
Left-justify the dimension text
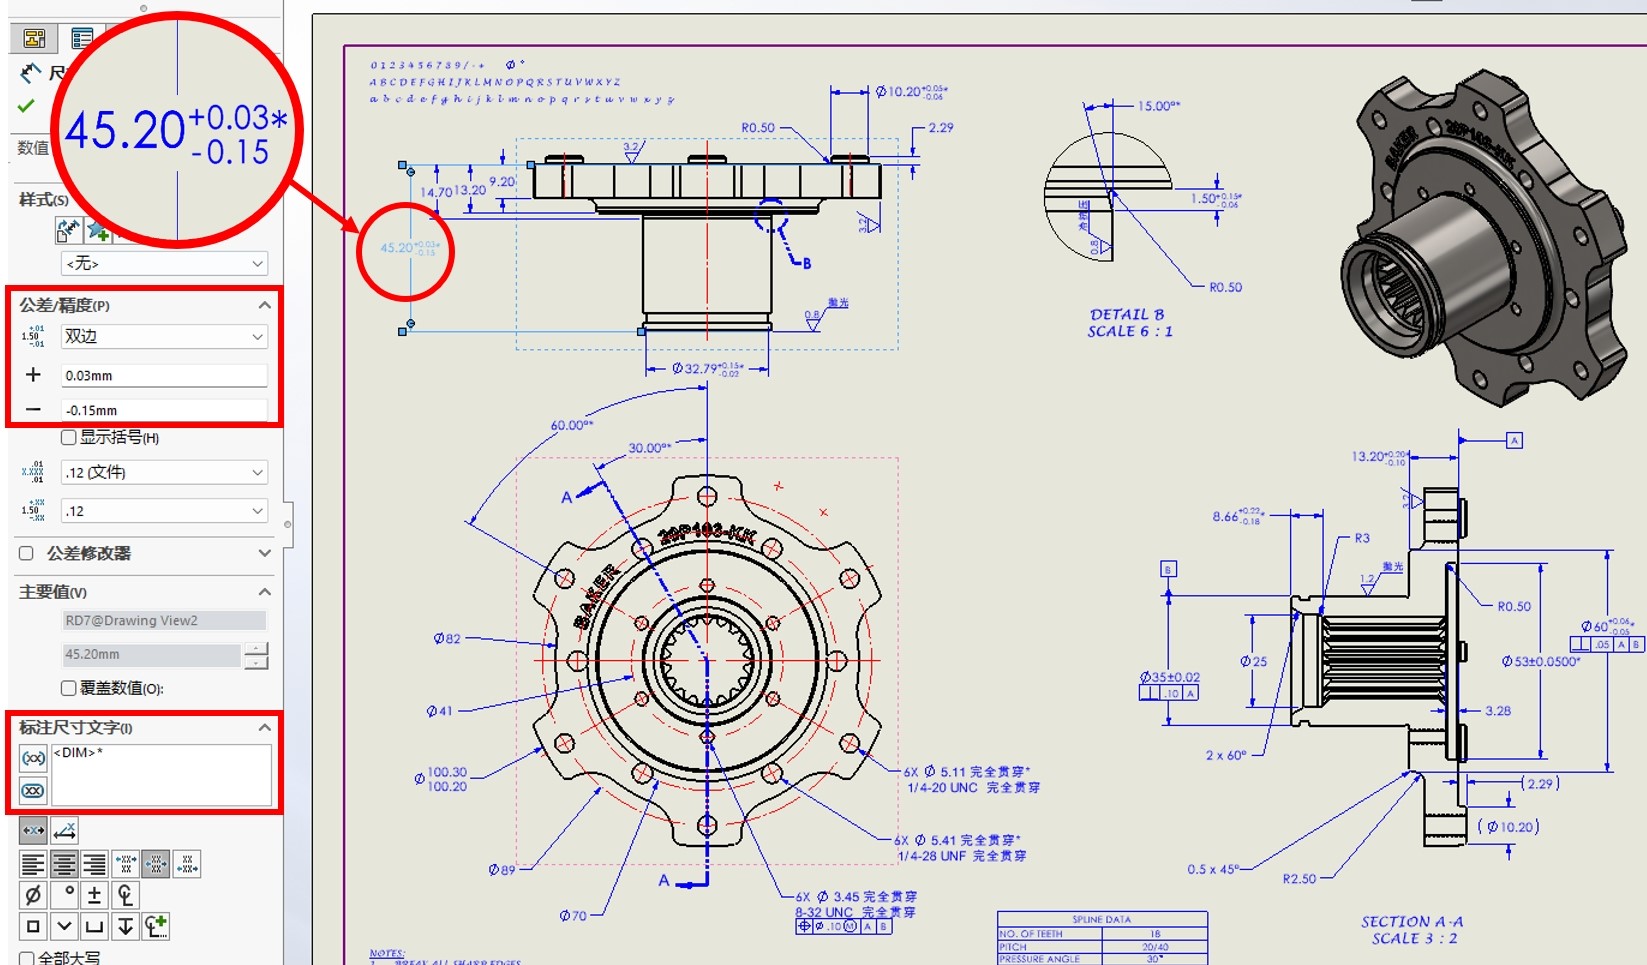(x=33, y=864)
